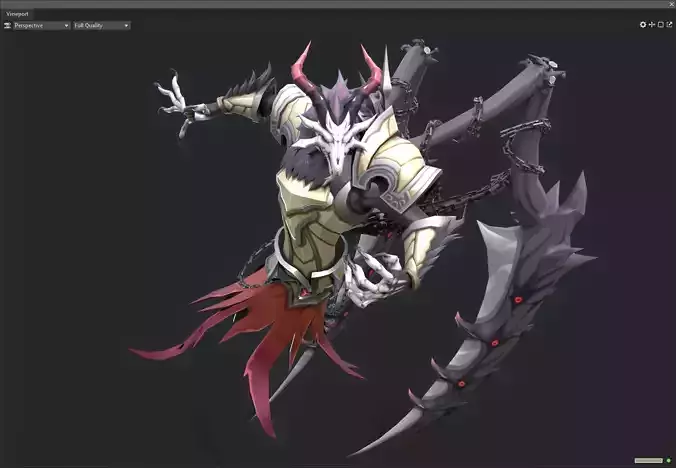The width and height of the screenshot is (676, 468).
Task: Click the green render status indicator
Action: (x=669, y=461)
